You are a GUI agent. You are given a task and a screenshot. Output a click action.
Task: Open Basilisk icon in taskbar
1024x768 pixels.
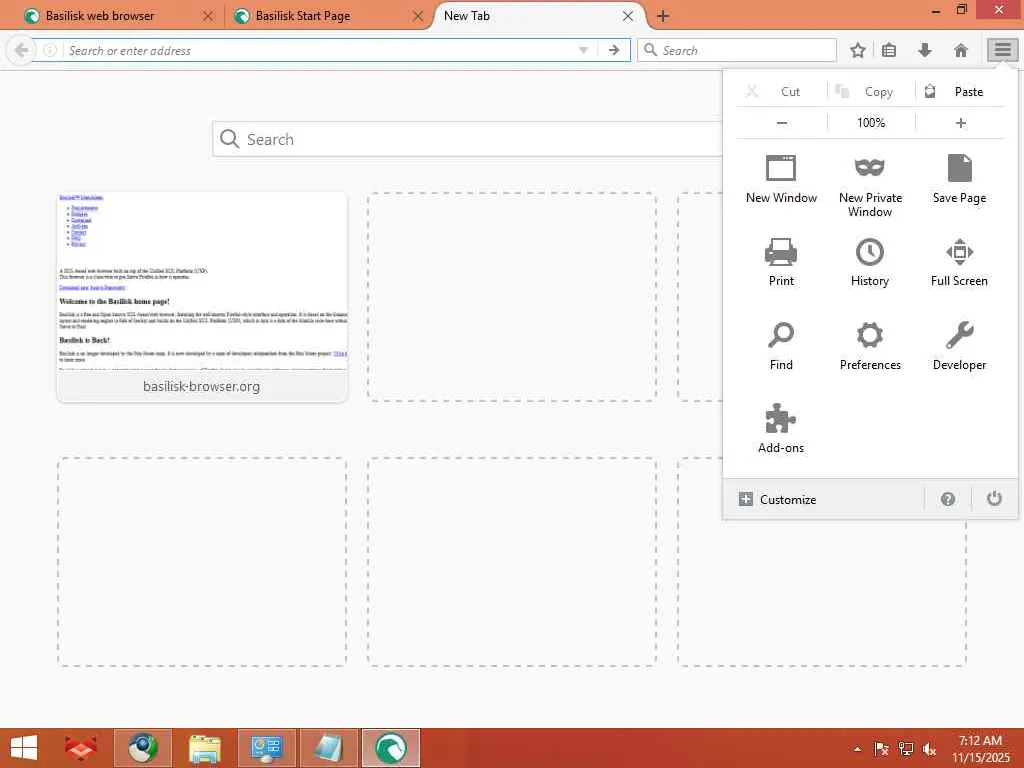(x=391, y=748)
